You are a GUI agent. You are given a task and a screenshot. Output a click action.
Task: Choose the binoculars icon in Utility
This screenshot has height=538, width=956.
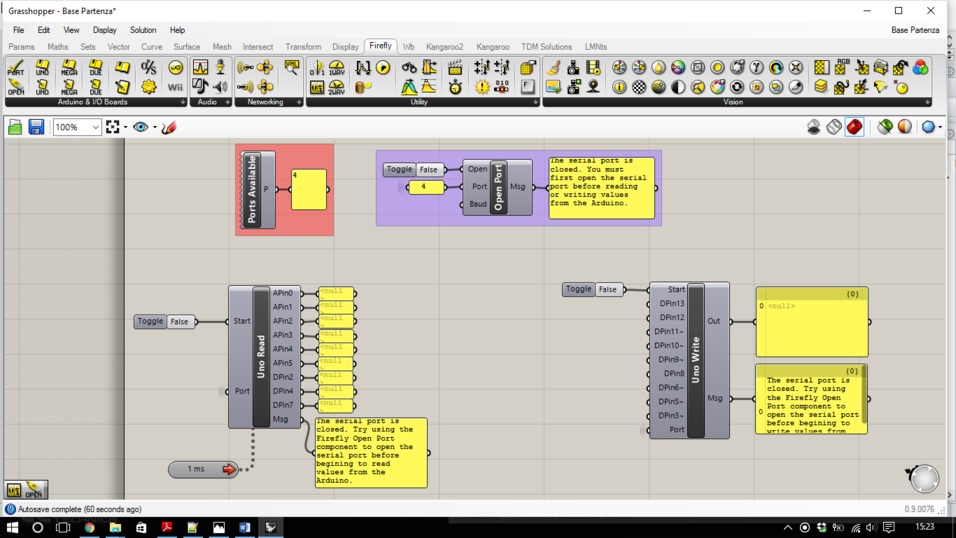click(409, 68)
